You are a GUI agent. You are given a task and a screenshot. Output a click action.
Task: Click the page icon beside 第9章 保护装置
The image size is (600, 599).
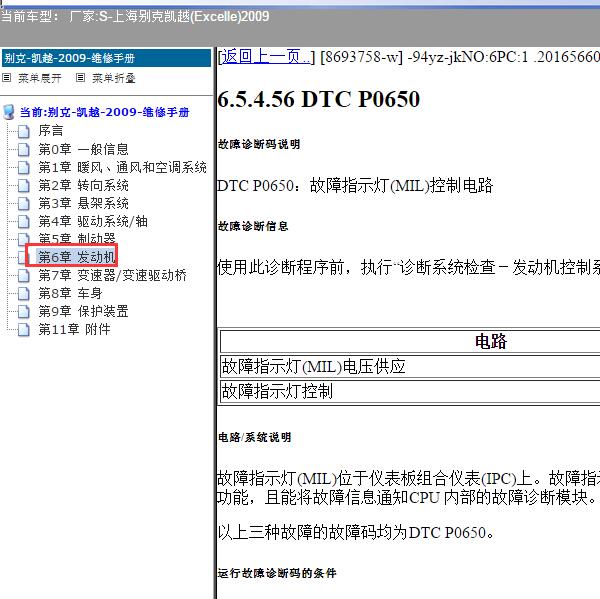pos(24,311)
